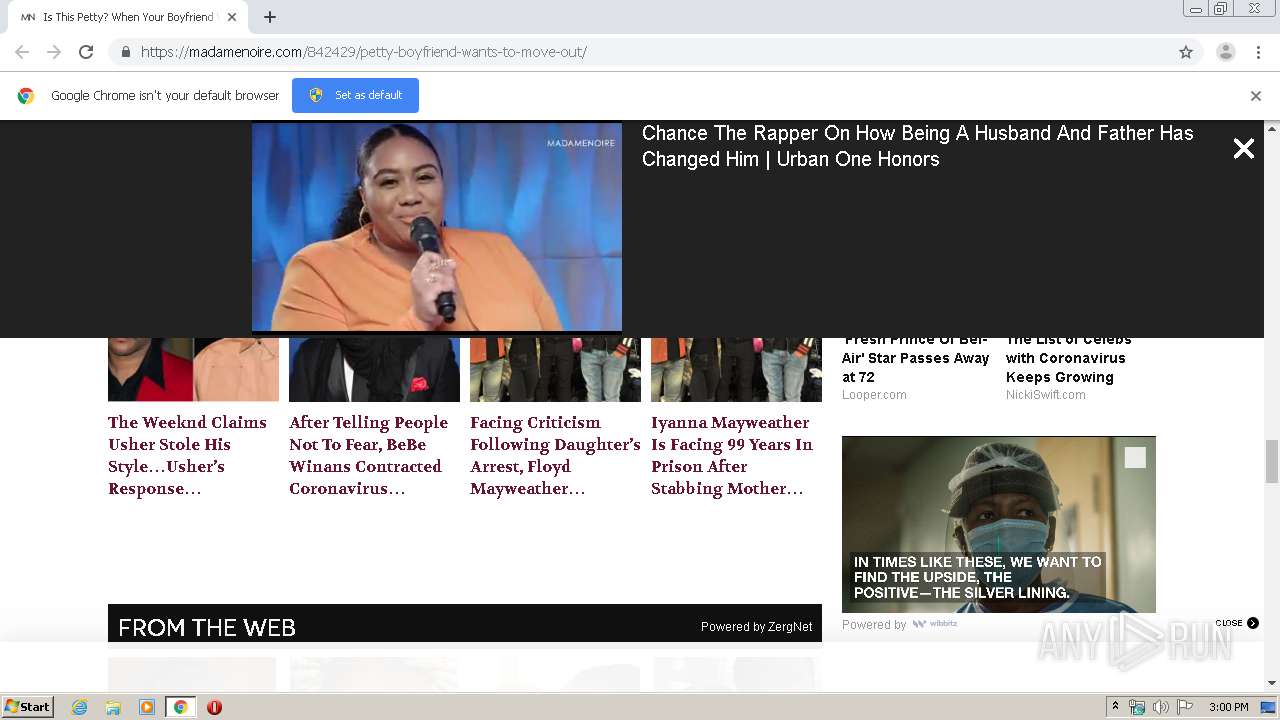
Task: Open the Chrome profile avatar menu
Action: coord(1226,52)
